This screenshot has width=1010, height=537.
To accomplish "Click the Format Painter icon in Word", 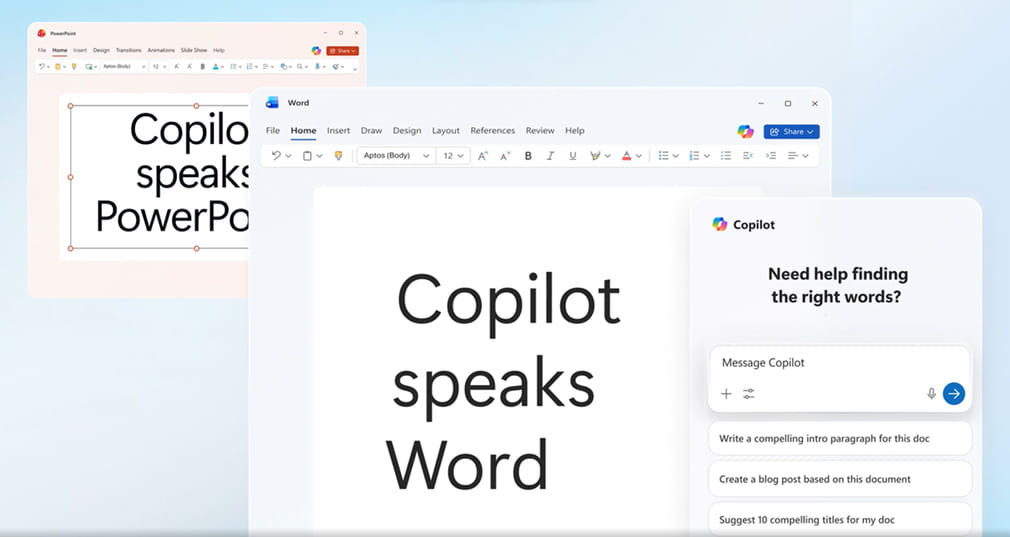I will click(x=338, y=156).
